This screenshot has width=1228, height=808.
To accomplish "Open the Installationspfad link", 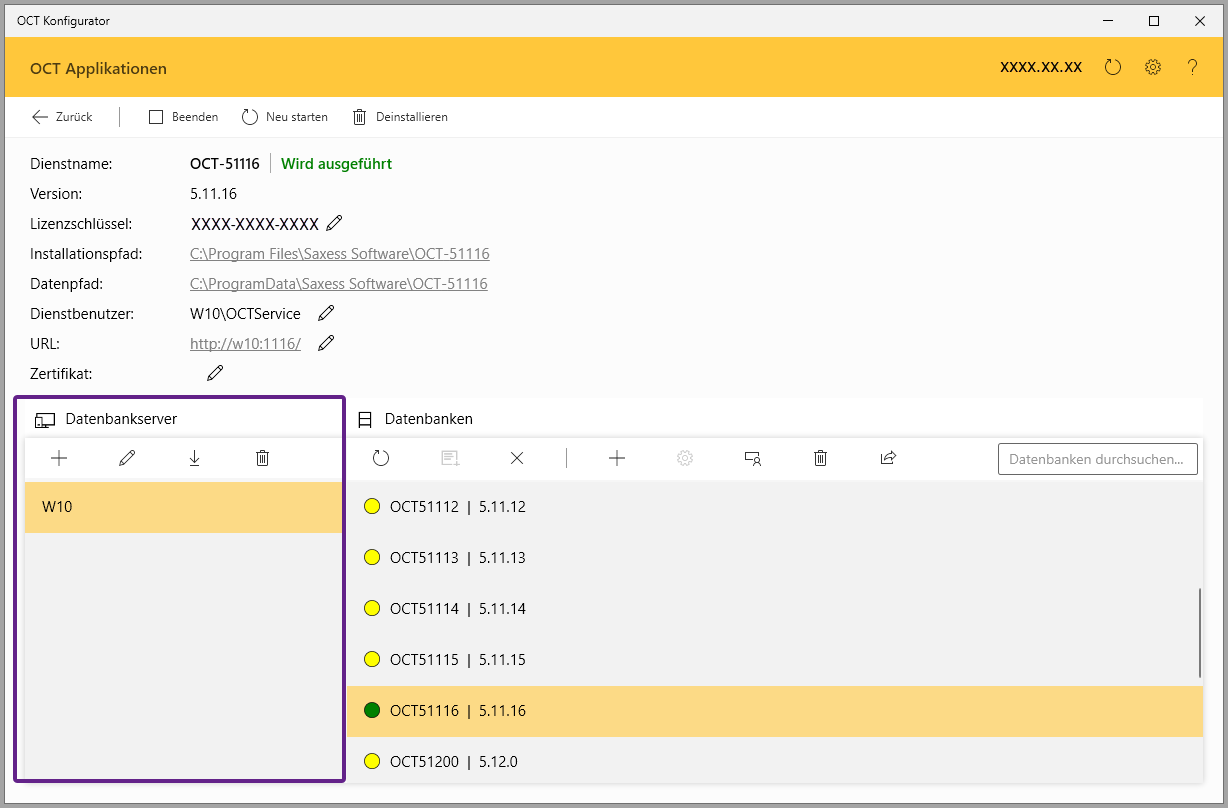I will (339, 254).
